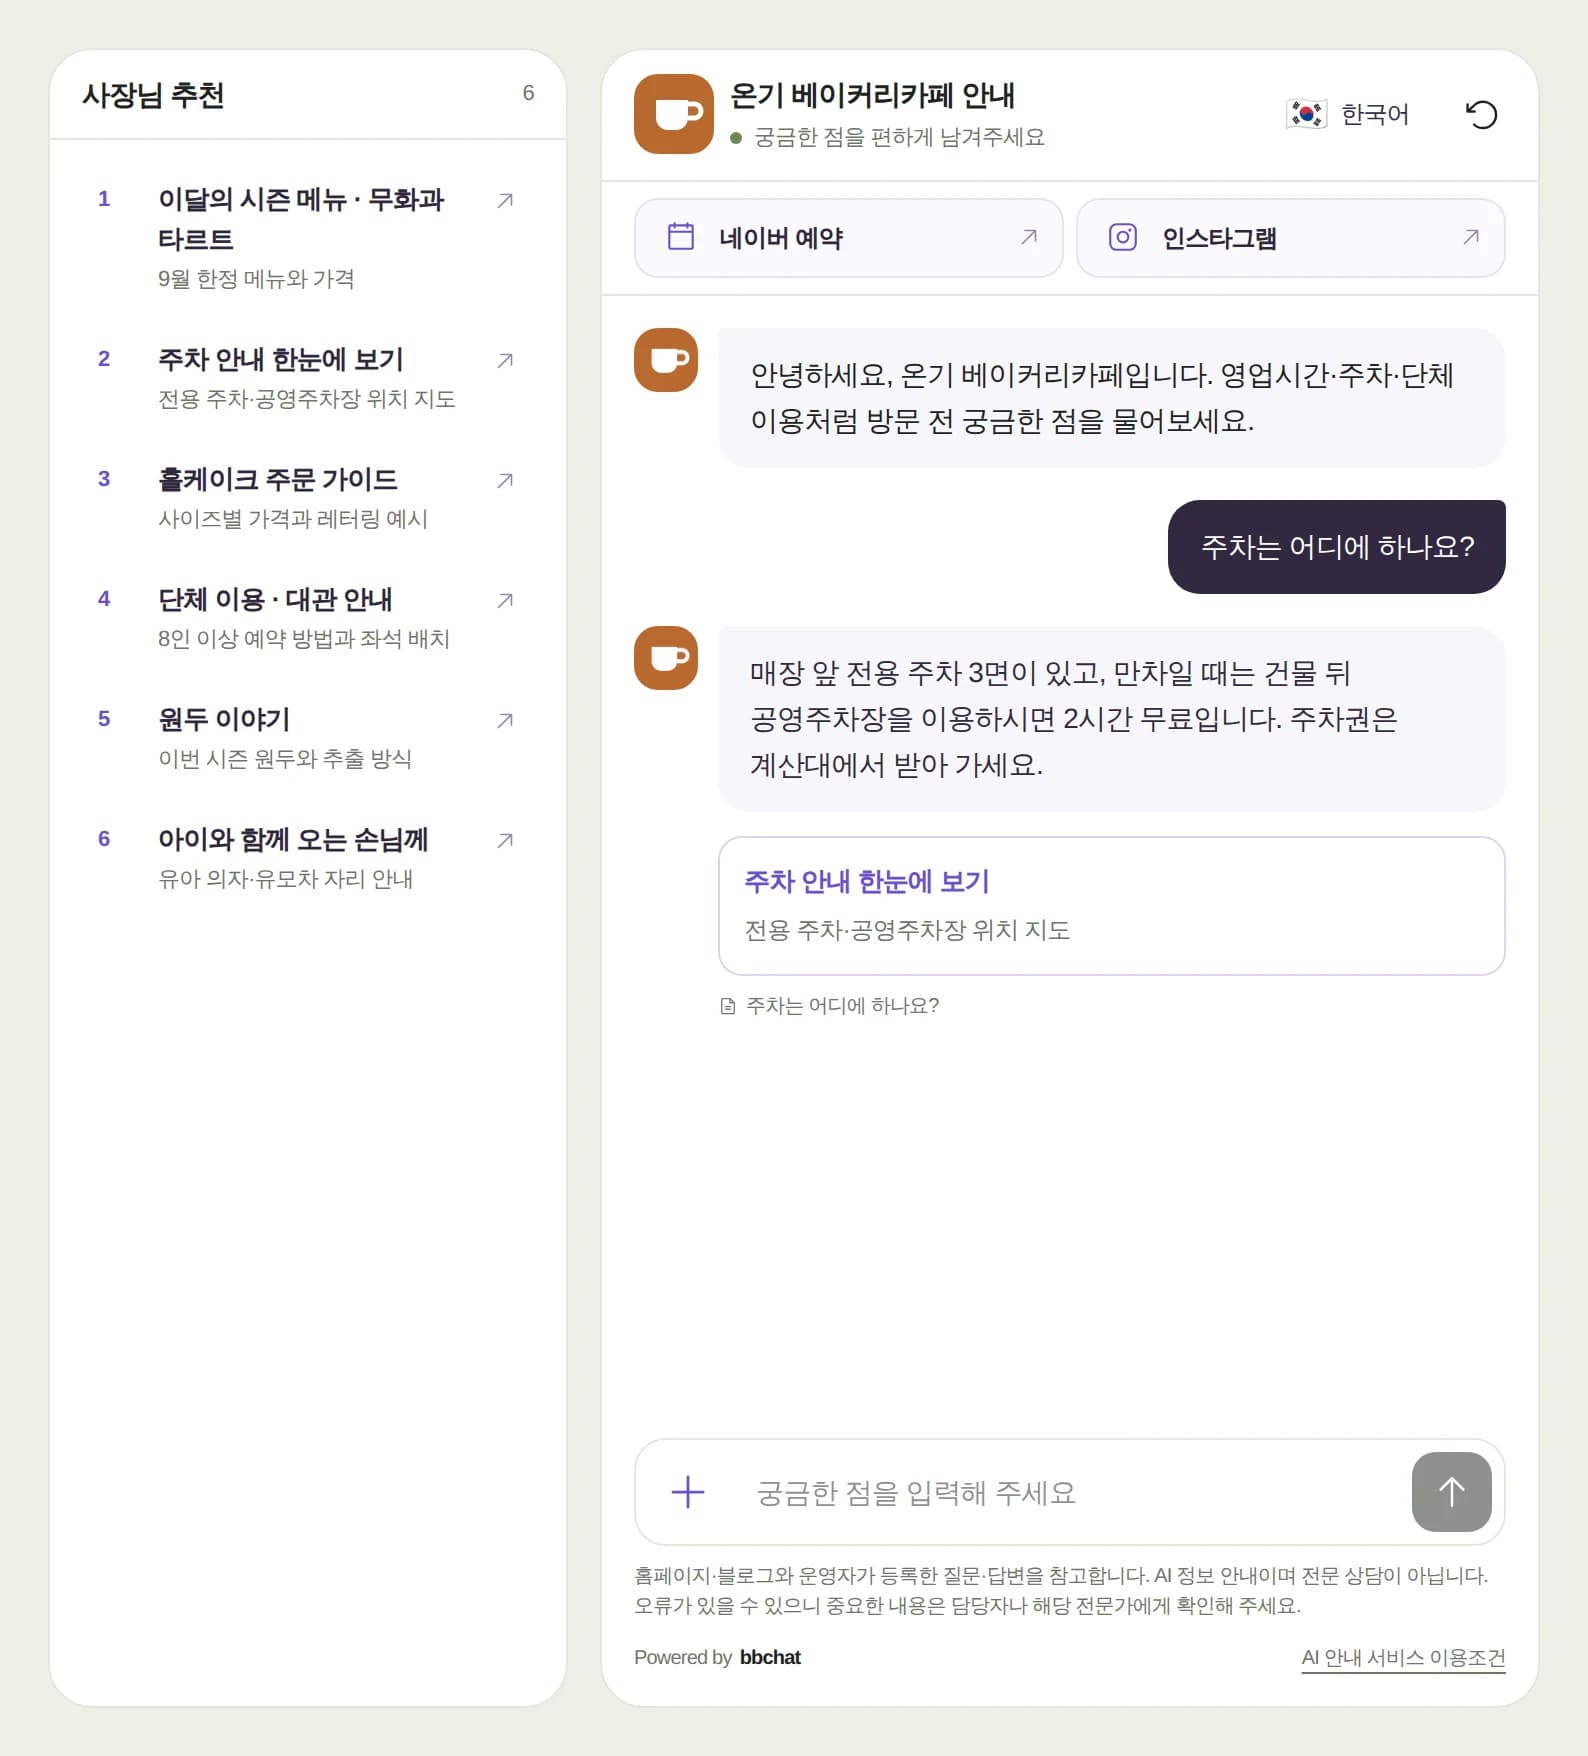
Task: Click the arrow icon on 인스타그램
Action: pos(1471,237)
